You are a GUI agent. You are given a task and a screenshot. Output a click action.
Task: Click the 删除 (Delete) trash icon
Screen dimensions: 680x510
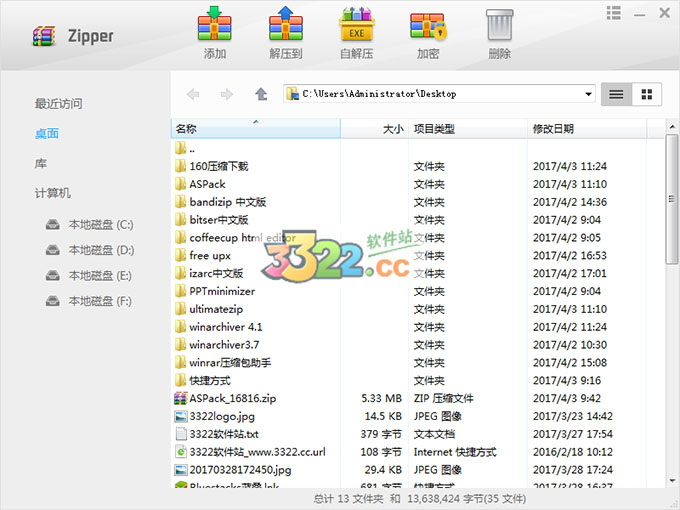pyautogui.click(x=500, y=25)
